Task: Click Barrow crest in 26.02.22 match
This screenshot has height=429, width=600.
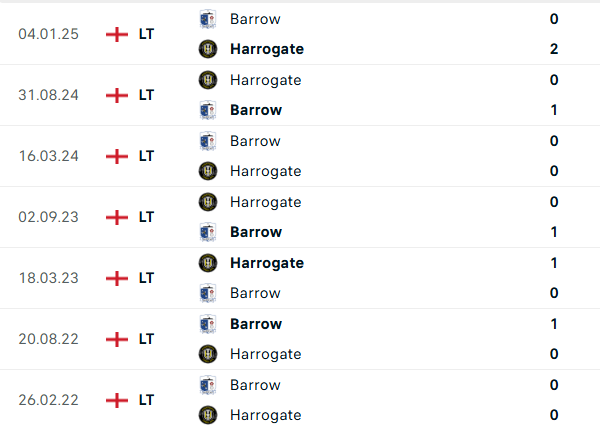Action: coord(208,385)
